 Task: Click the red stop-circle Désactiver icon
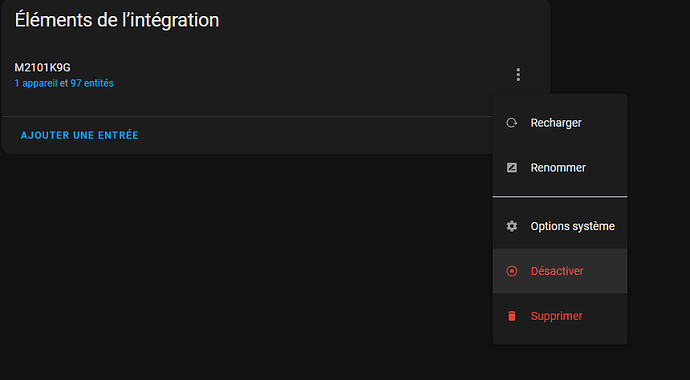pos(511,271)
